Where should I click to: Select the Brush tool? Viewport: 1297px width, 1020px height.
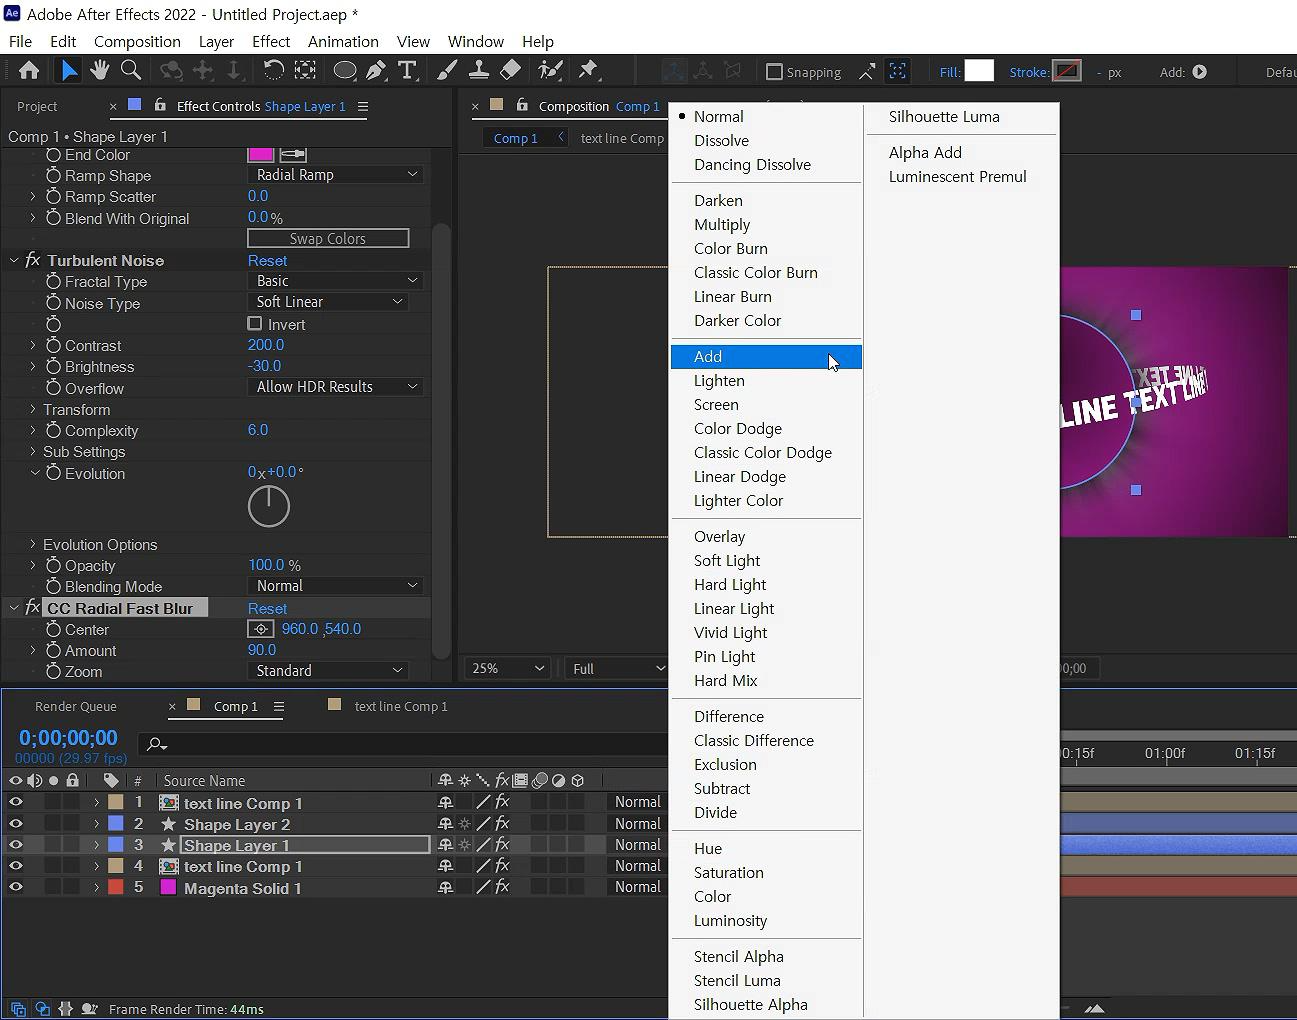click(447, 70)
